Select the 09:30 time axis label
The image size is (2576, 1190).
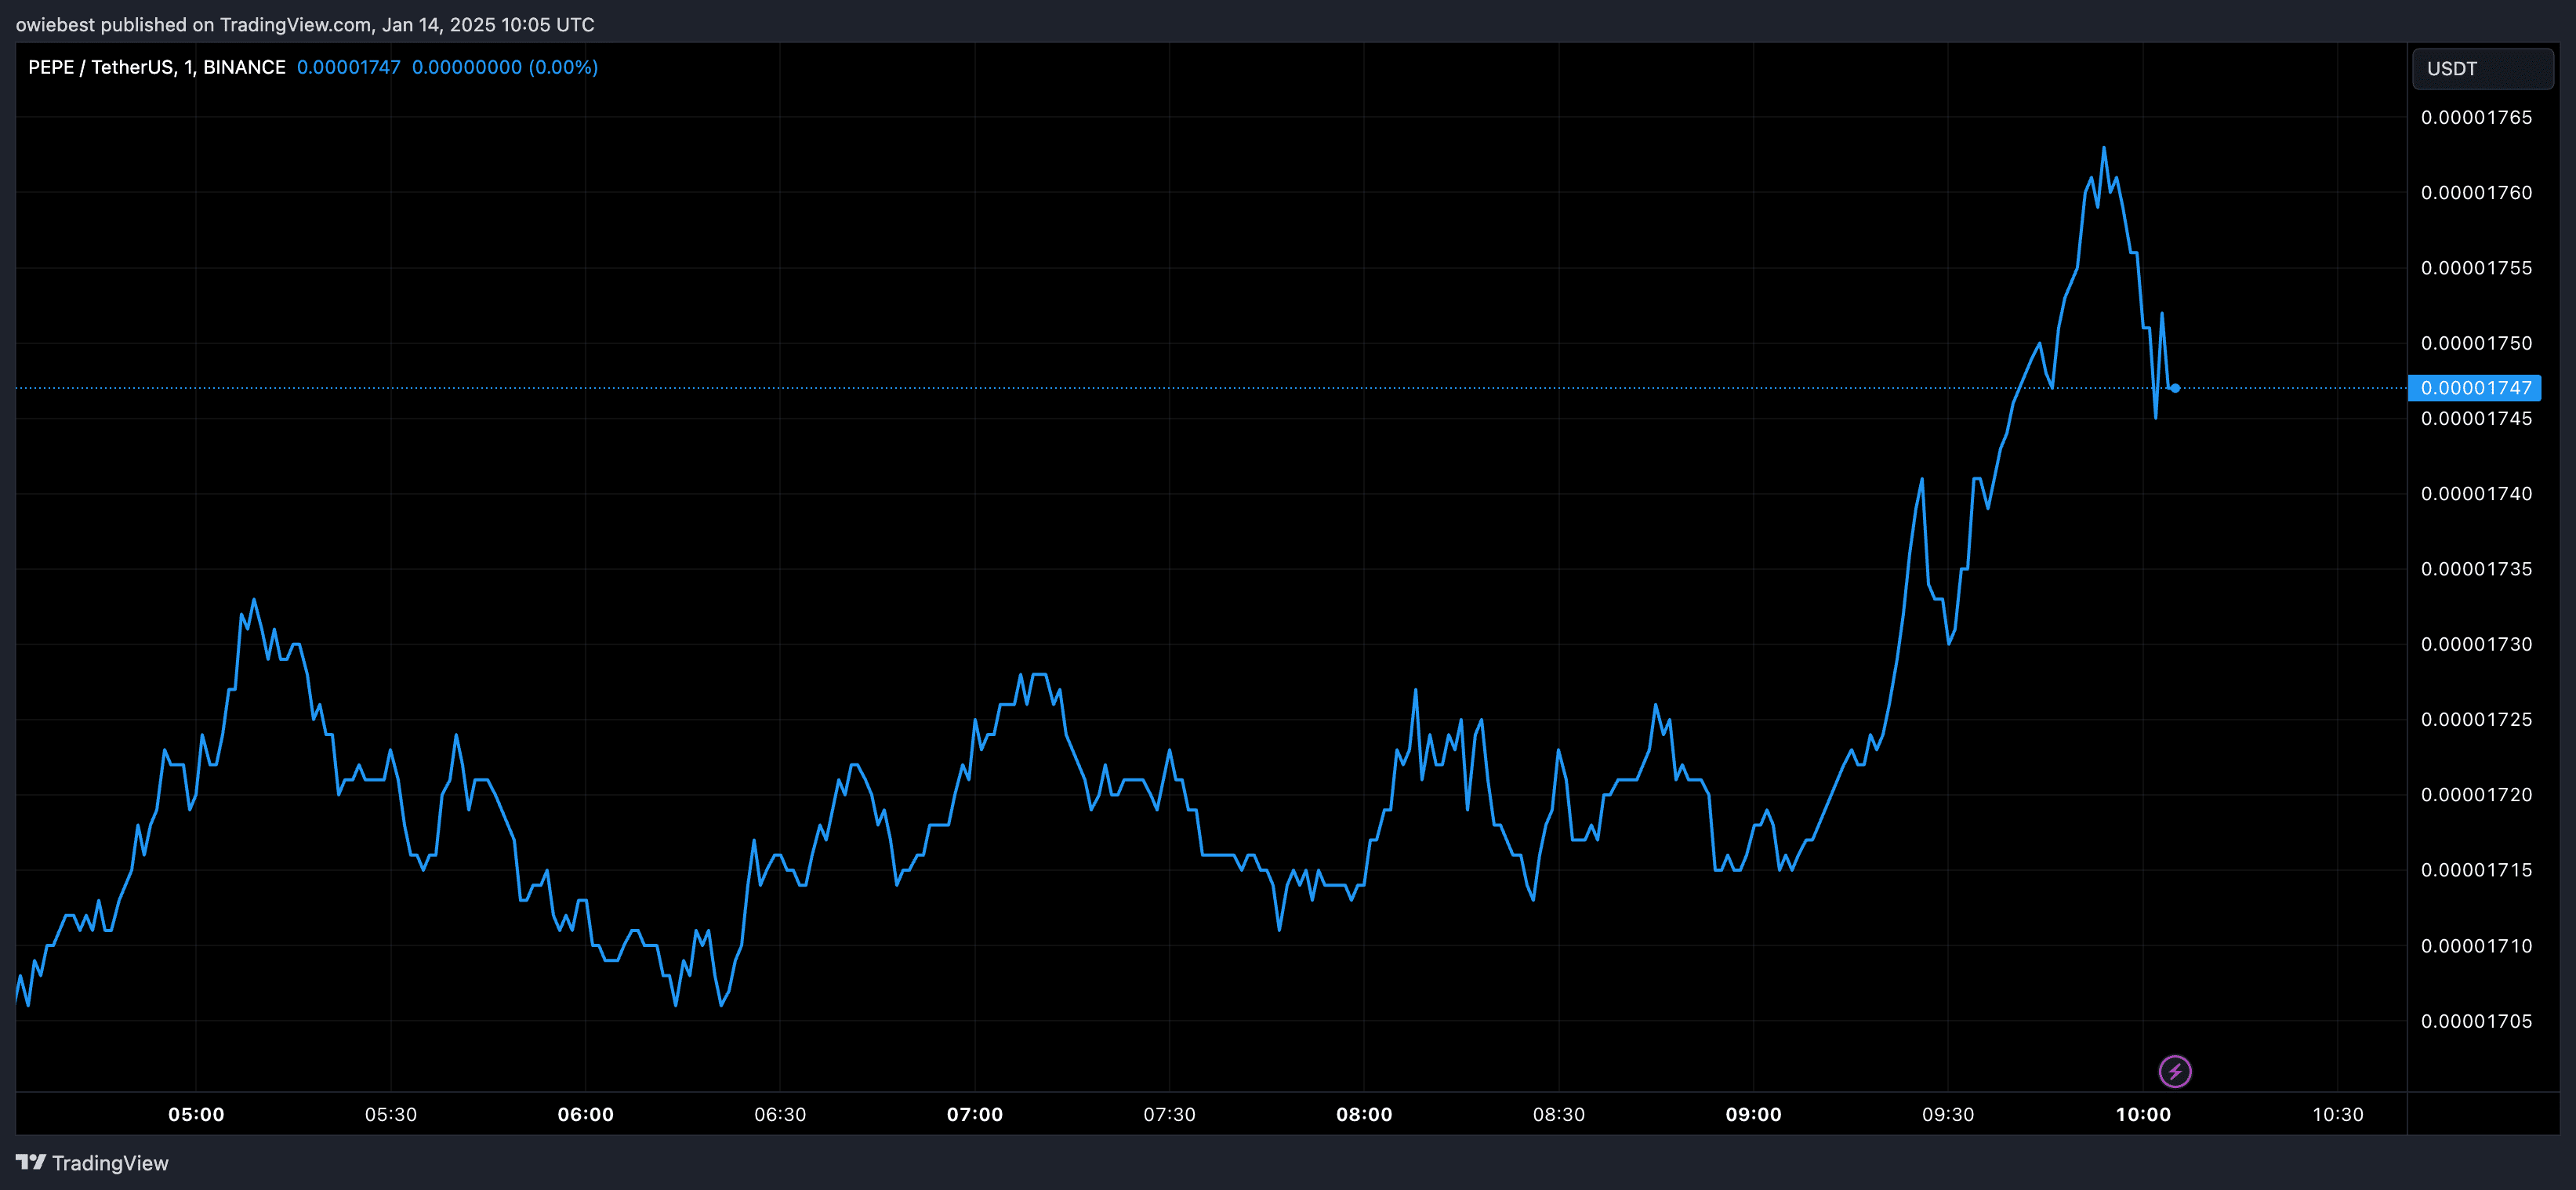(1948, 1114)
